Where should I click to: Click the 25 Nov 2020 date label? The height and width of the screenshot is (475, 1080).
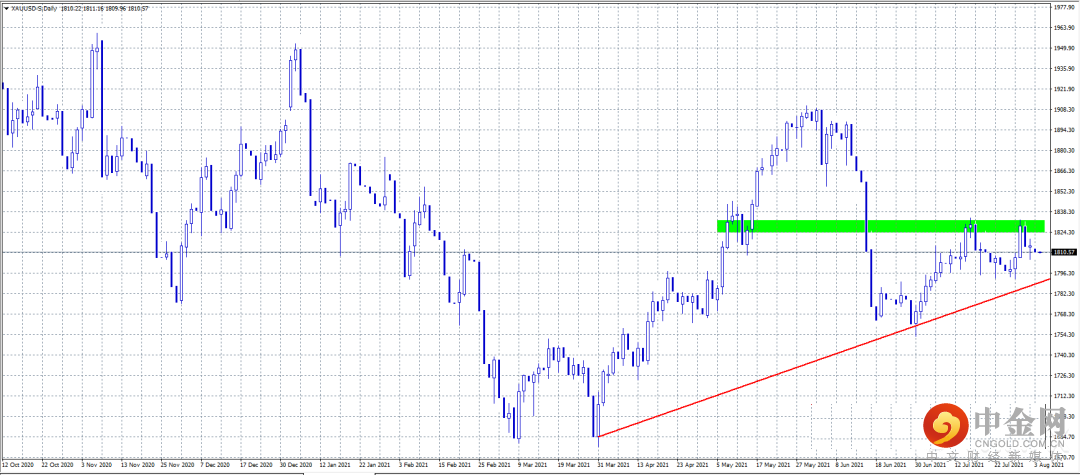(178, 465)
